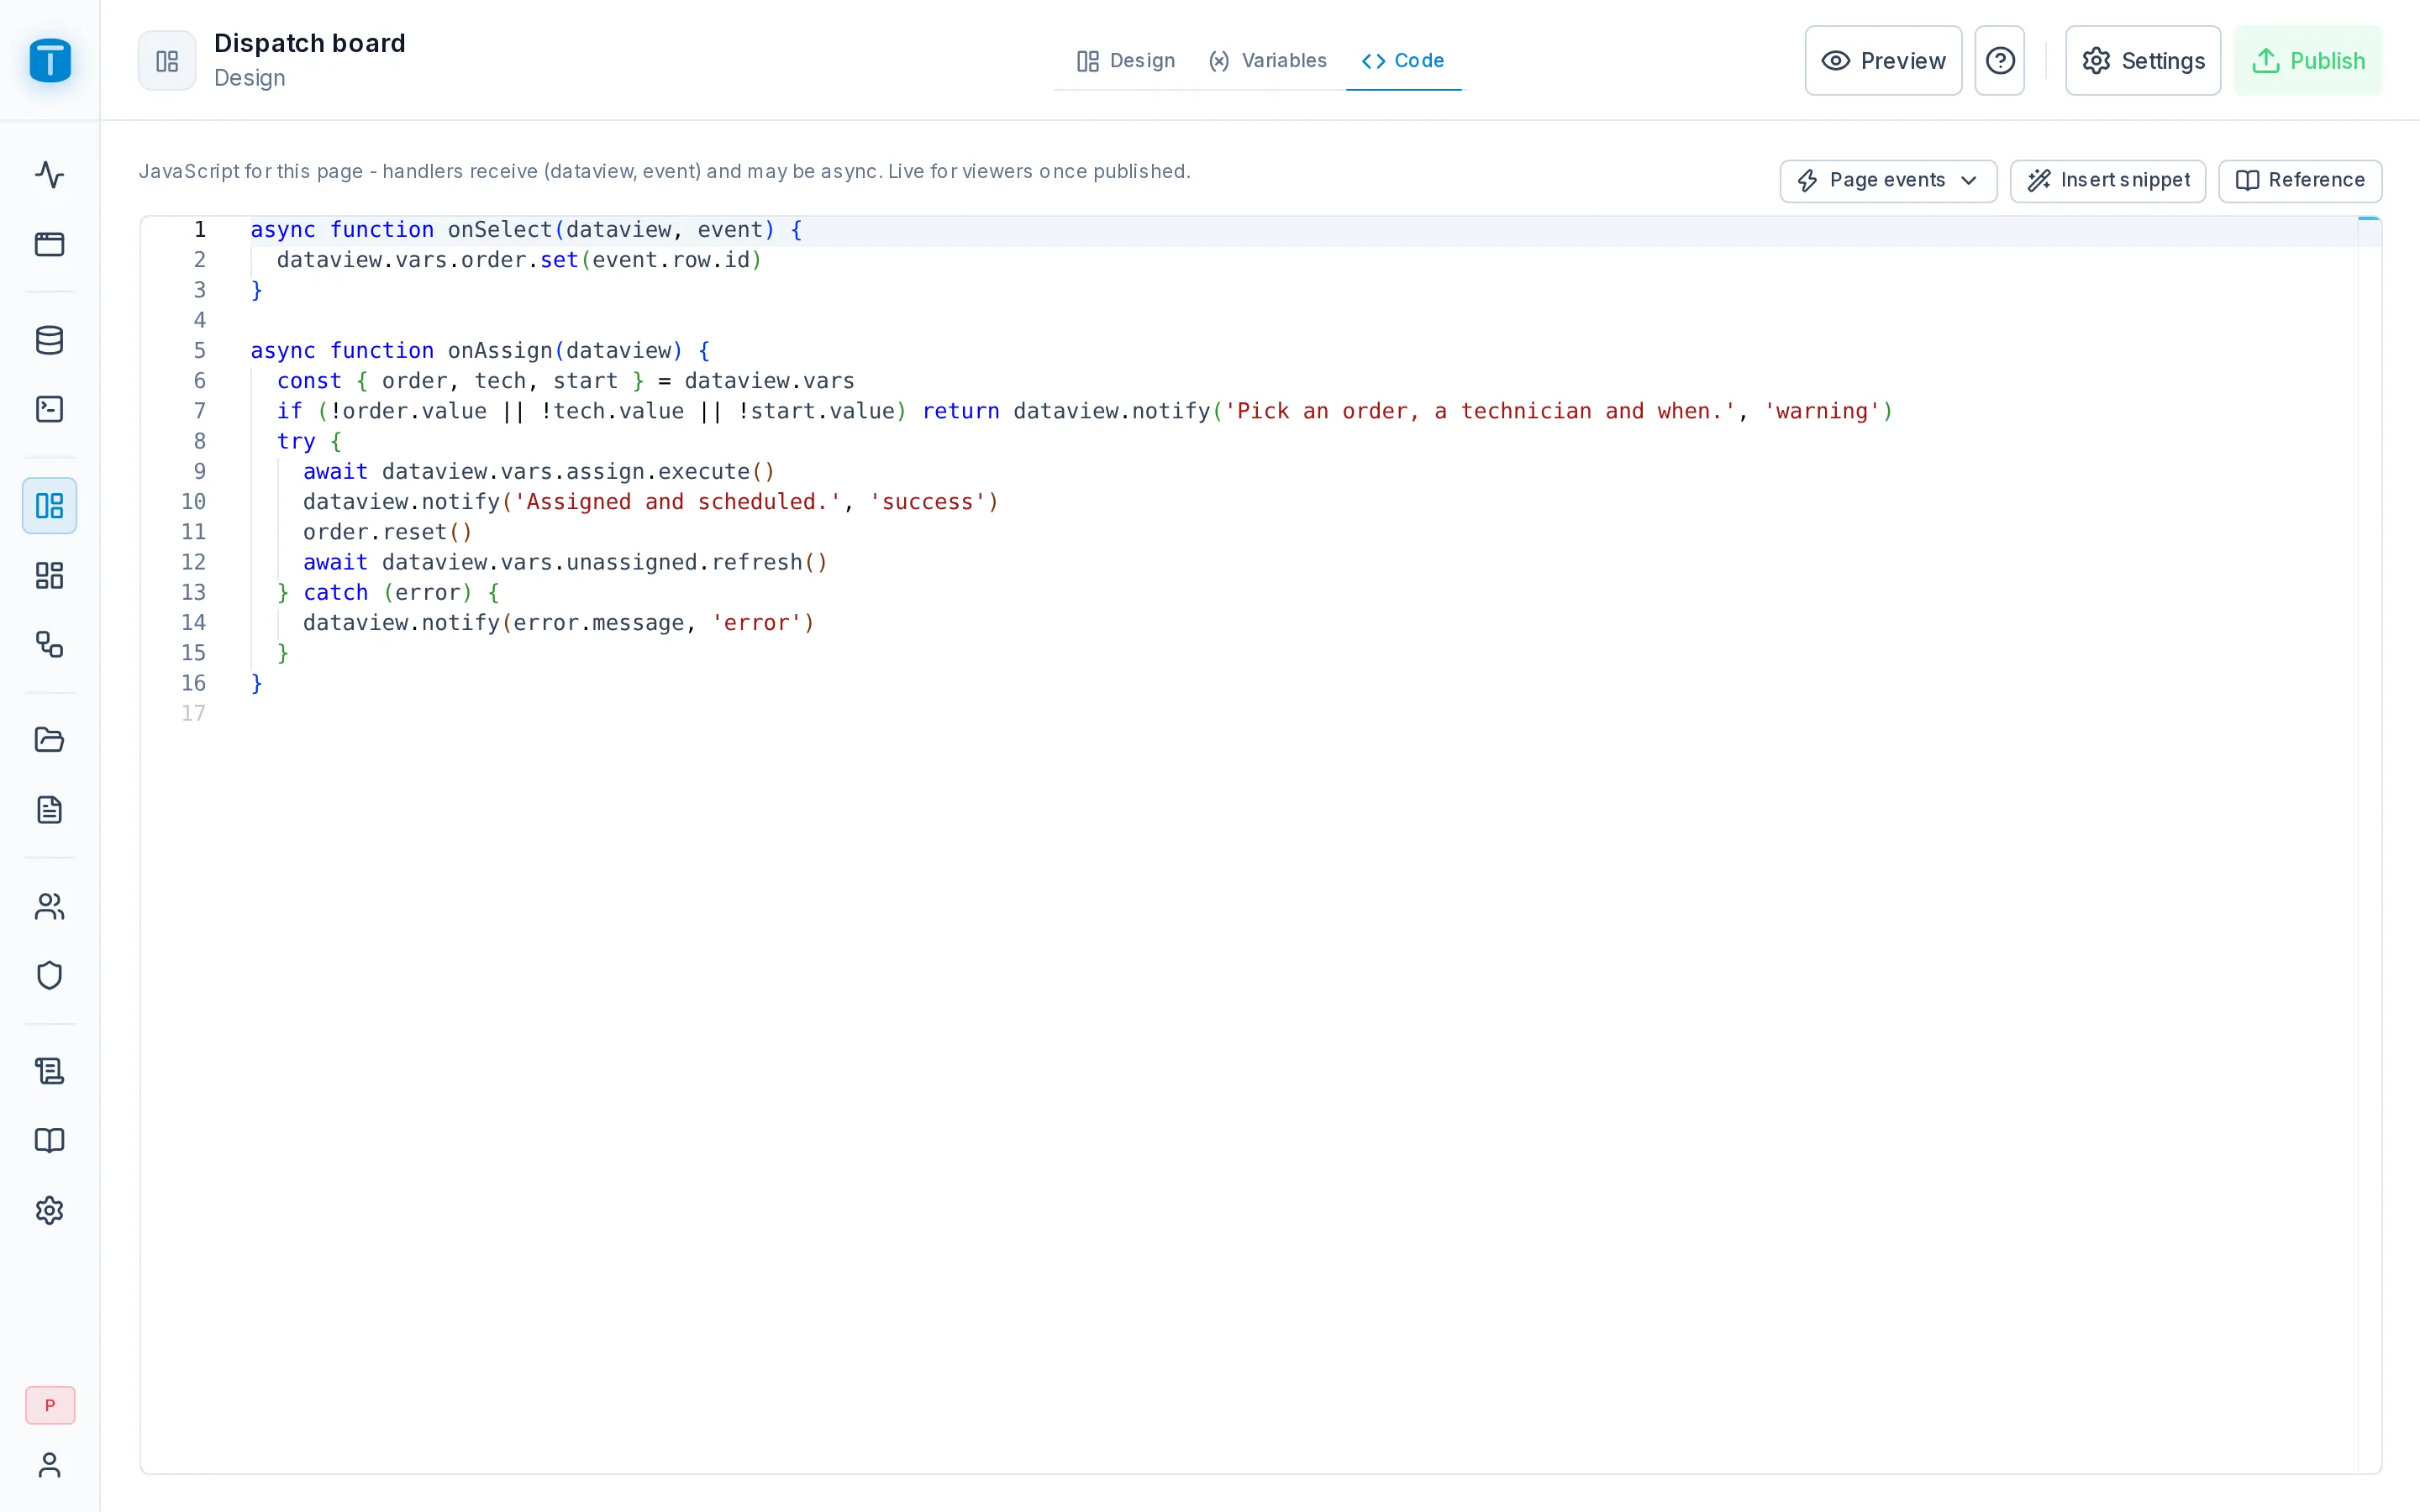Screen dimensions: 2420x1512
Task: Click the 'Pick an order, a technician and when.' string
Action: click(1480, 411)
